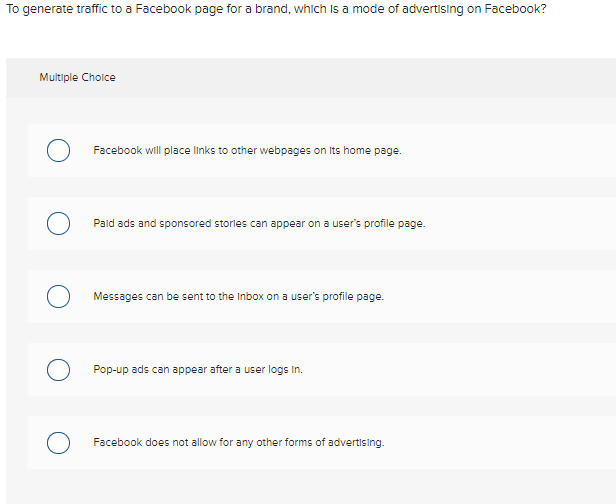The height and width of the screenshot is (504, 616).
Task: Click the text 'Facebook does not allow for any other forms'
Action: (238, 442)
